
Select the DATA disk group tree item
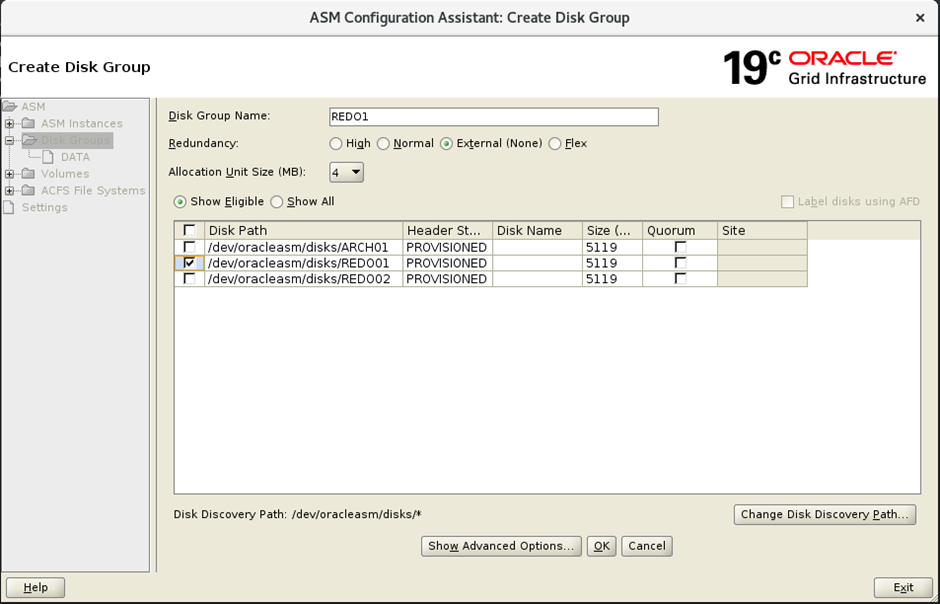point(76,157)
